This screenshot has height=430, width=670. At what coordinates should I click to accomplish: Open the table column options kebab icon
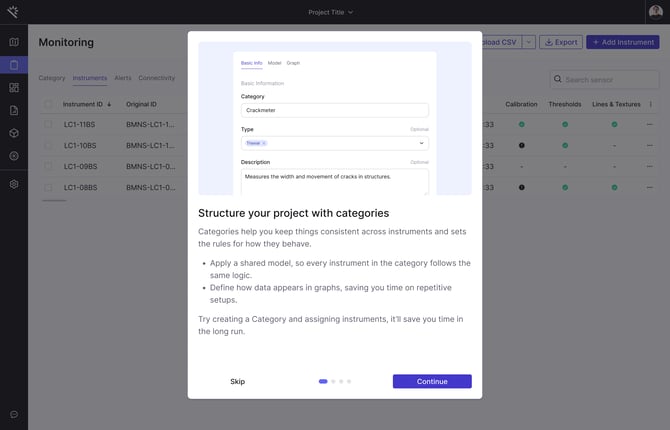651,104
